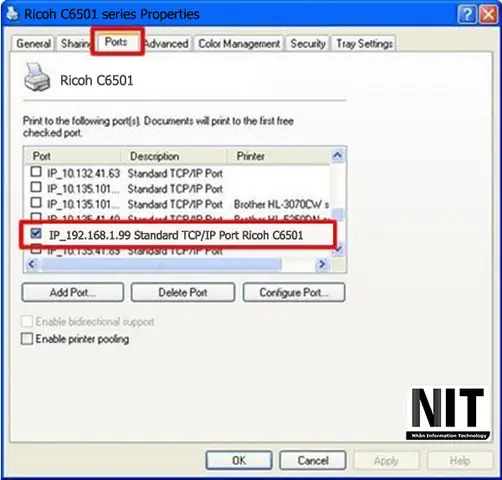Image resolution: width=502 pixels, height=480 pixels.
Task: Click the Delete Port button
Action: [183, 293]
